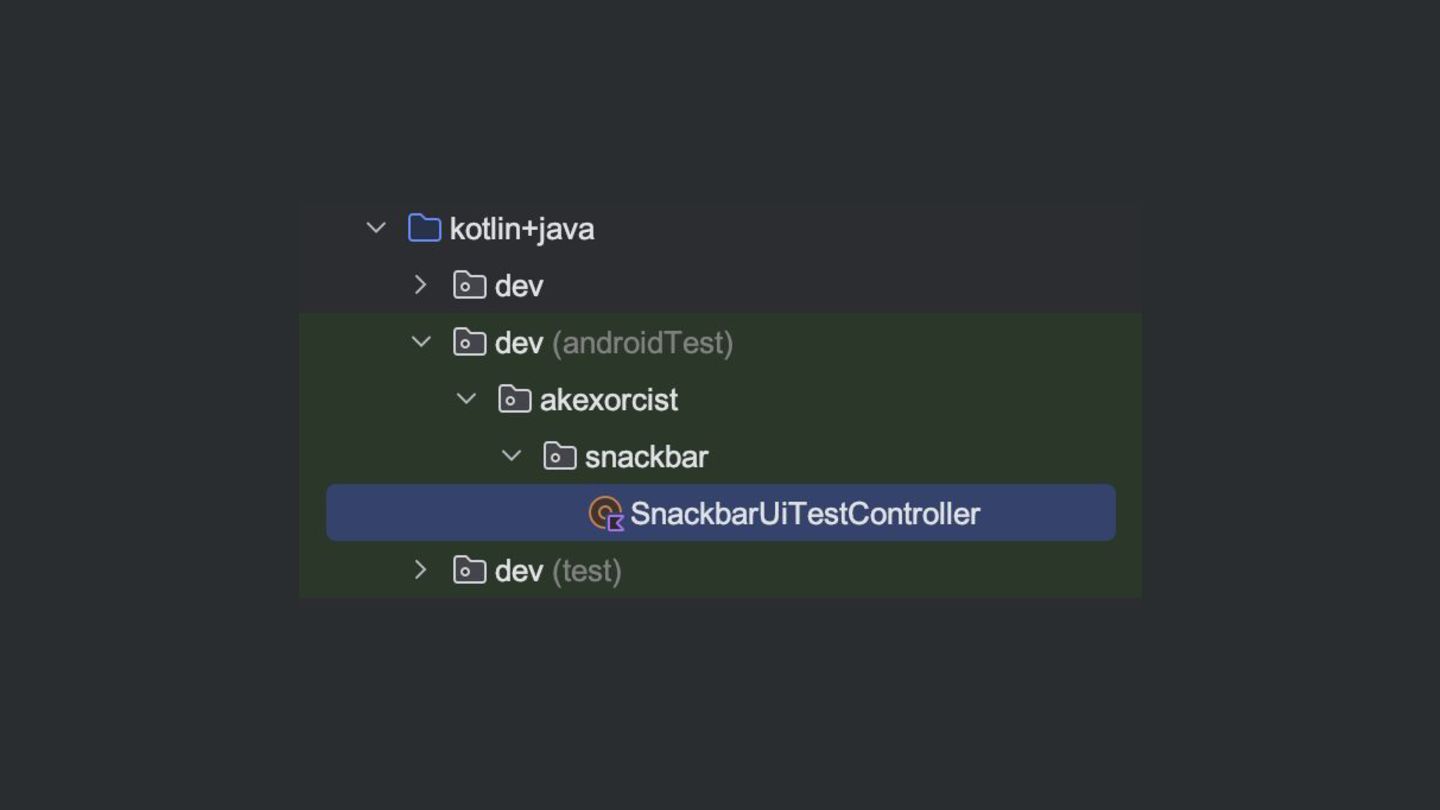Select the snackbar package name
Screen dimensions: 1440x810
tap(646, 457)
